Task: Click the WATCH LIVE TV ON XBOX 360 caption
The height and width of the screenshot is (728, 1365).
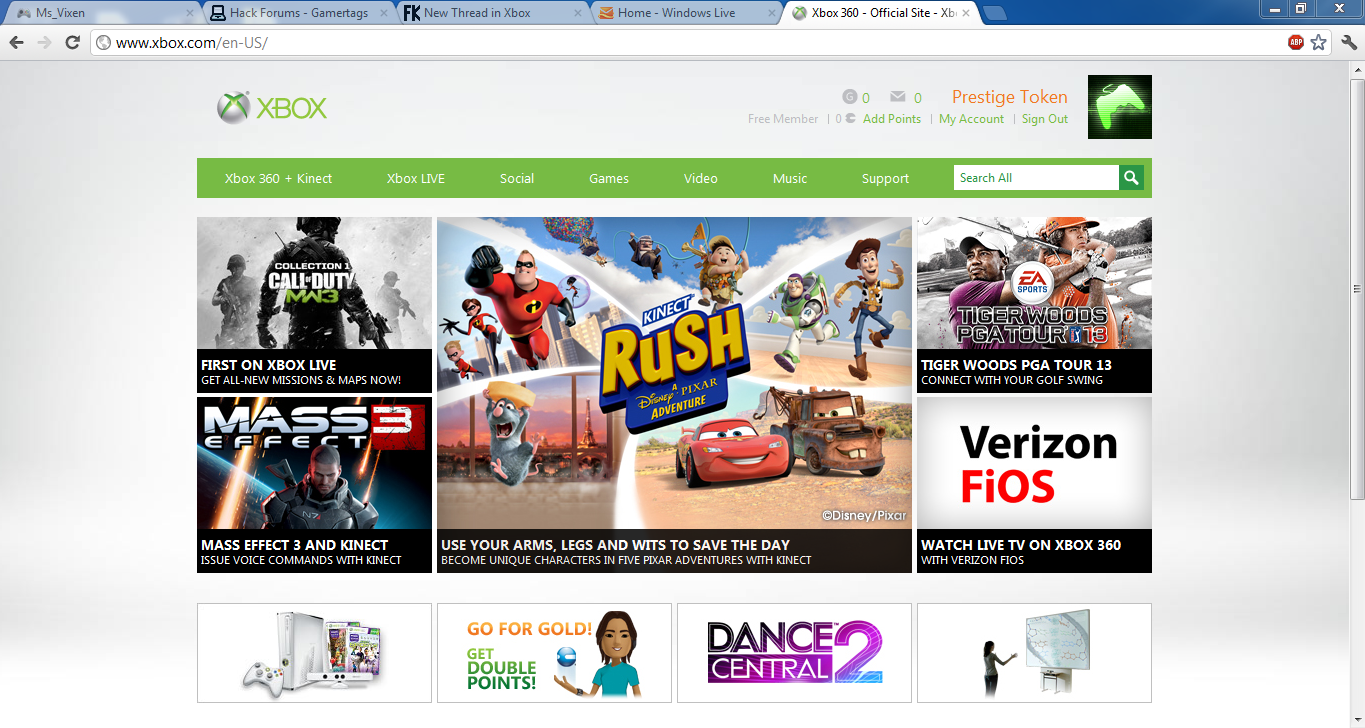Action: [x=1021, y=545]
